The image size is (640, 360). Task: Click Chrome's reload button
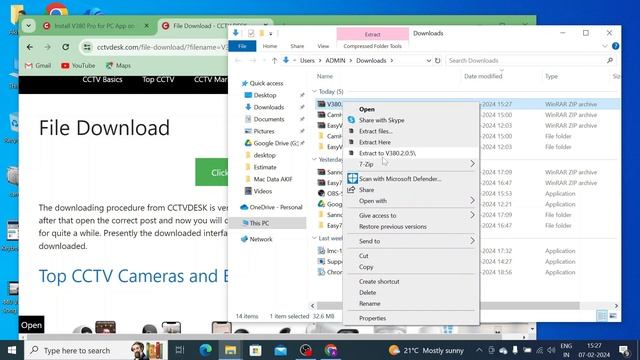click(65, 47)
